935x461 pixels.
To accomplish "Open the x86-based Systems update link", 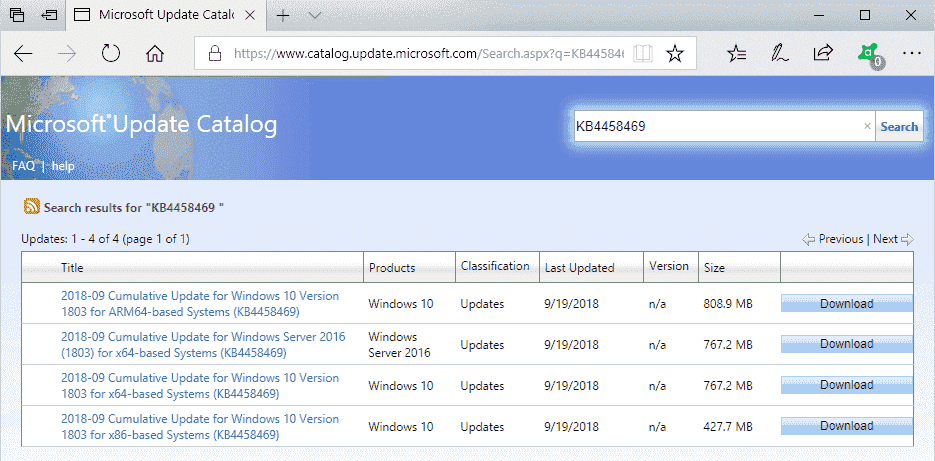I will pos(200,427).
